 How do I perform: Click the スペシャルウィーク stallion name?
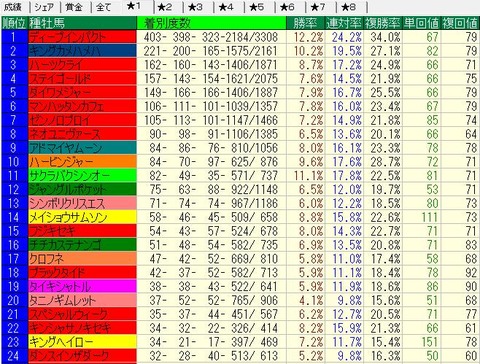click(82, 314)
